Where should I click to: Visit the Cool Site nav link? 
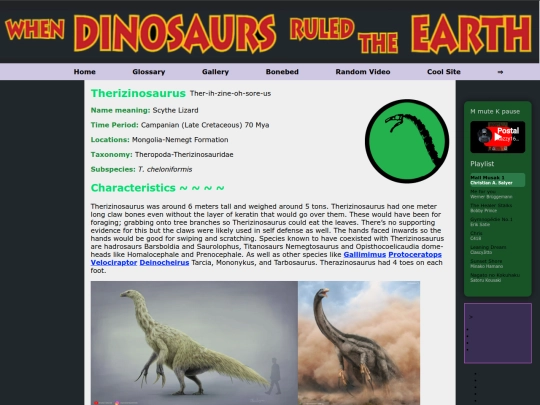click(444, 72)
